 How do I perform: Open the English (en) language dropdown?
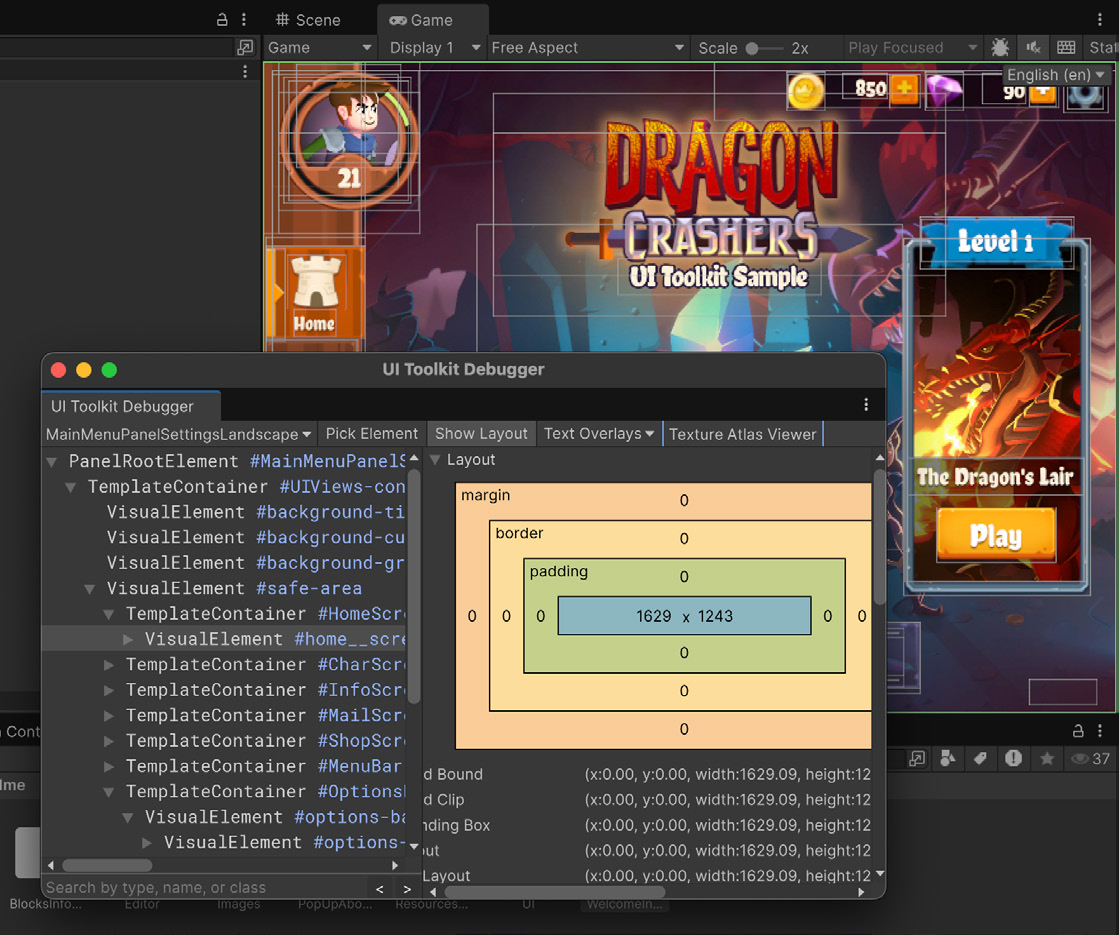coord(1055,75)
